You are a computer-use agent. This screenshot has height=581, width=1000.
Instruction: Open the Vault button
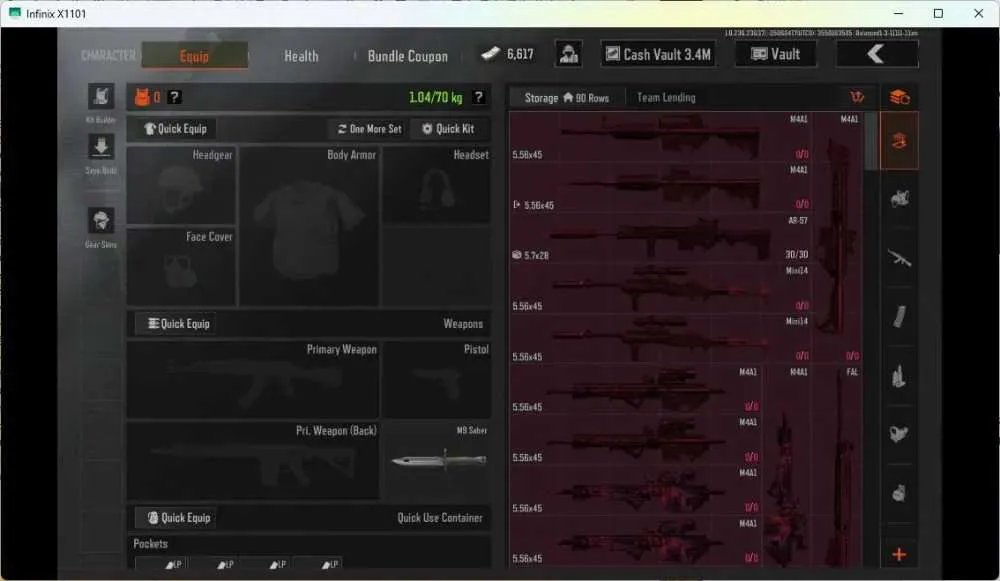(776, 54)
